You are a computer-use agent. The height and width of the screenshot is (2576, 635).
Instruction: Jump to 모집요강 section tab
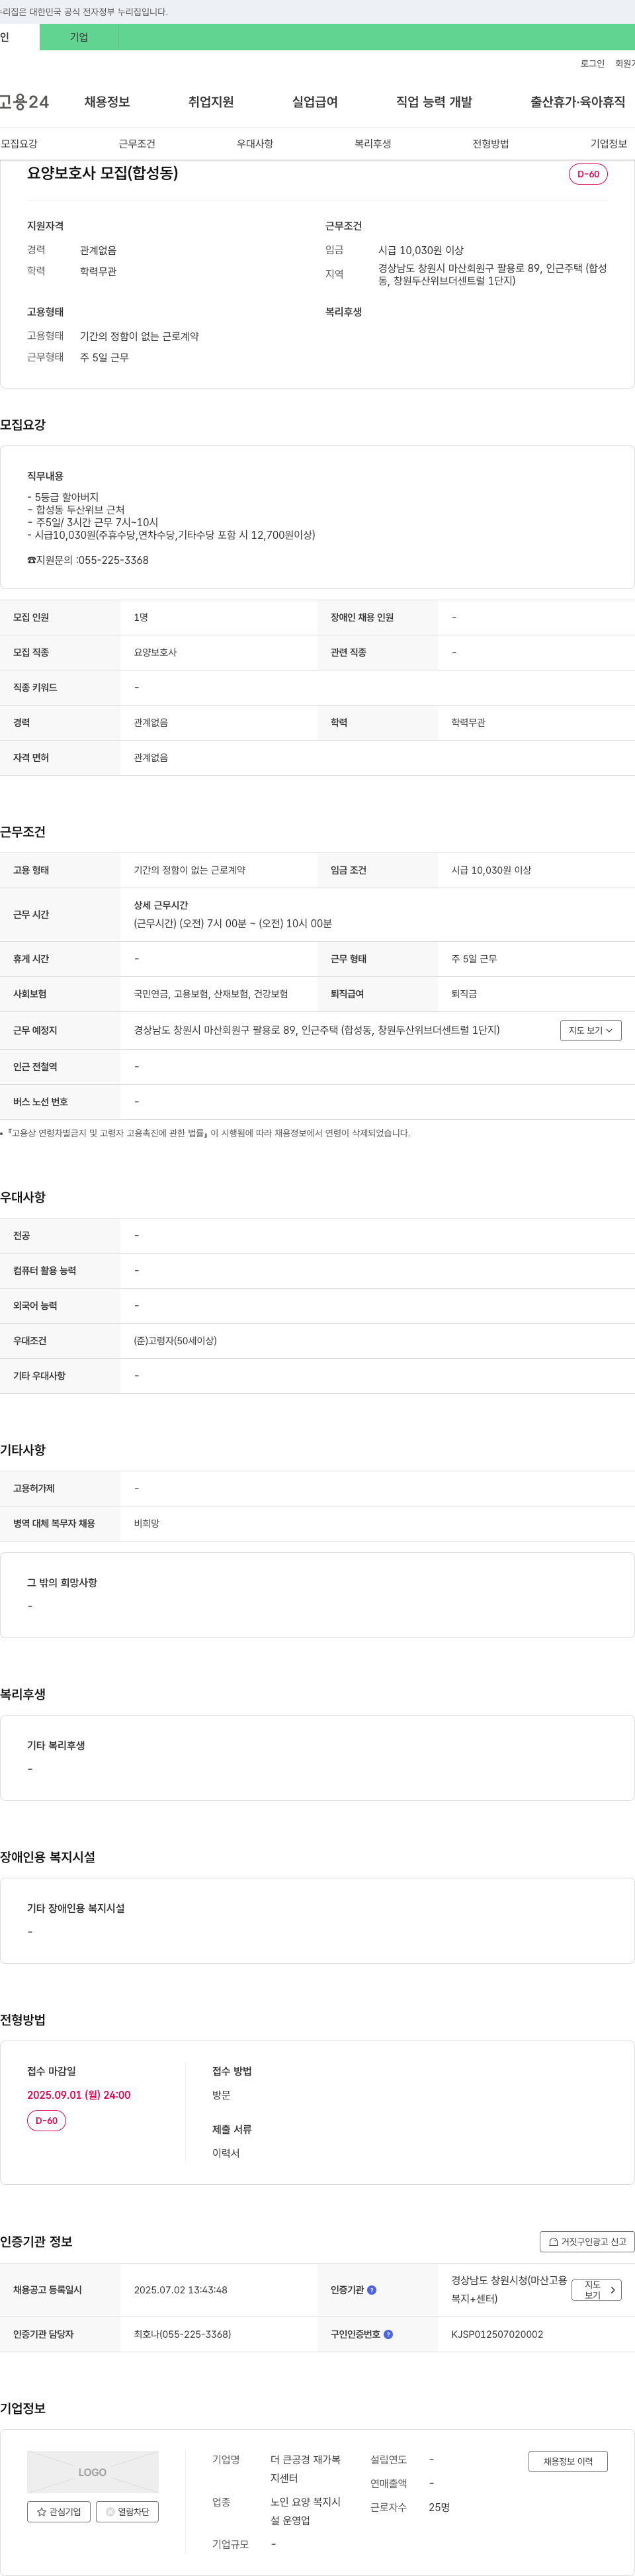[19, 144]
